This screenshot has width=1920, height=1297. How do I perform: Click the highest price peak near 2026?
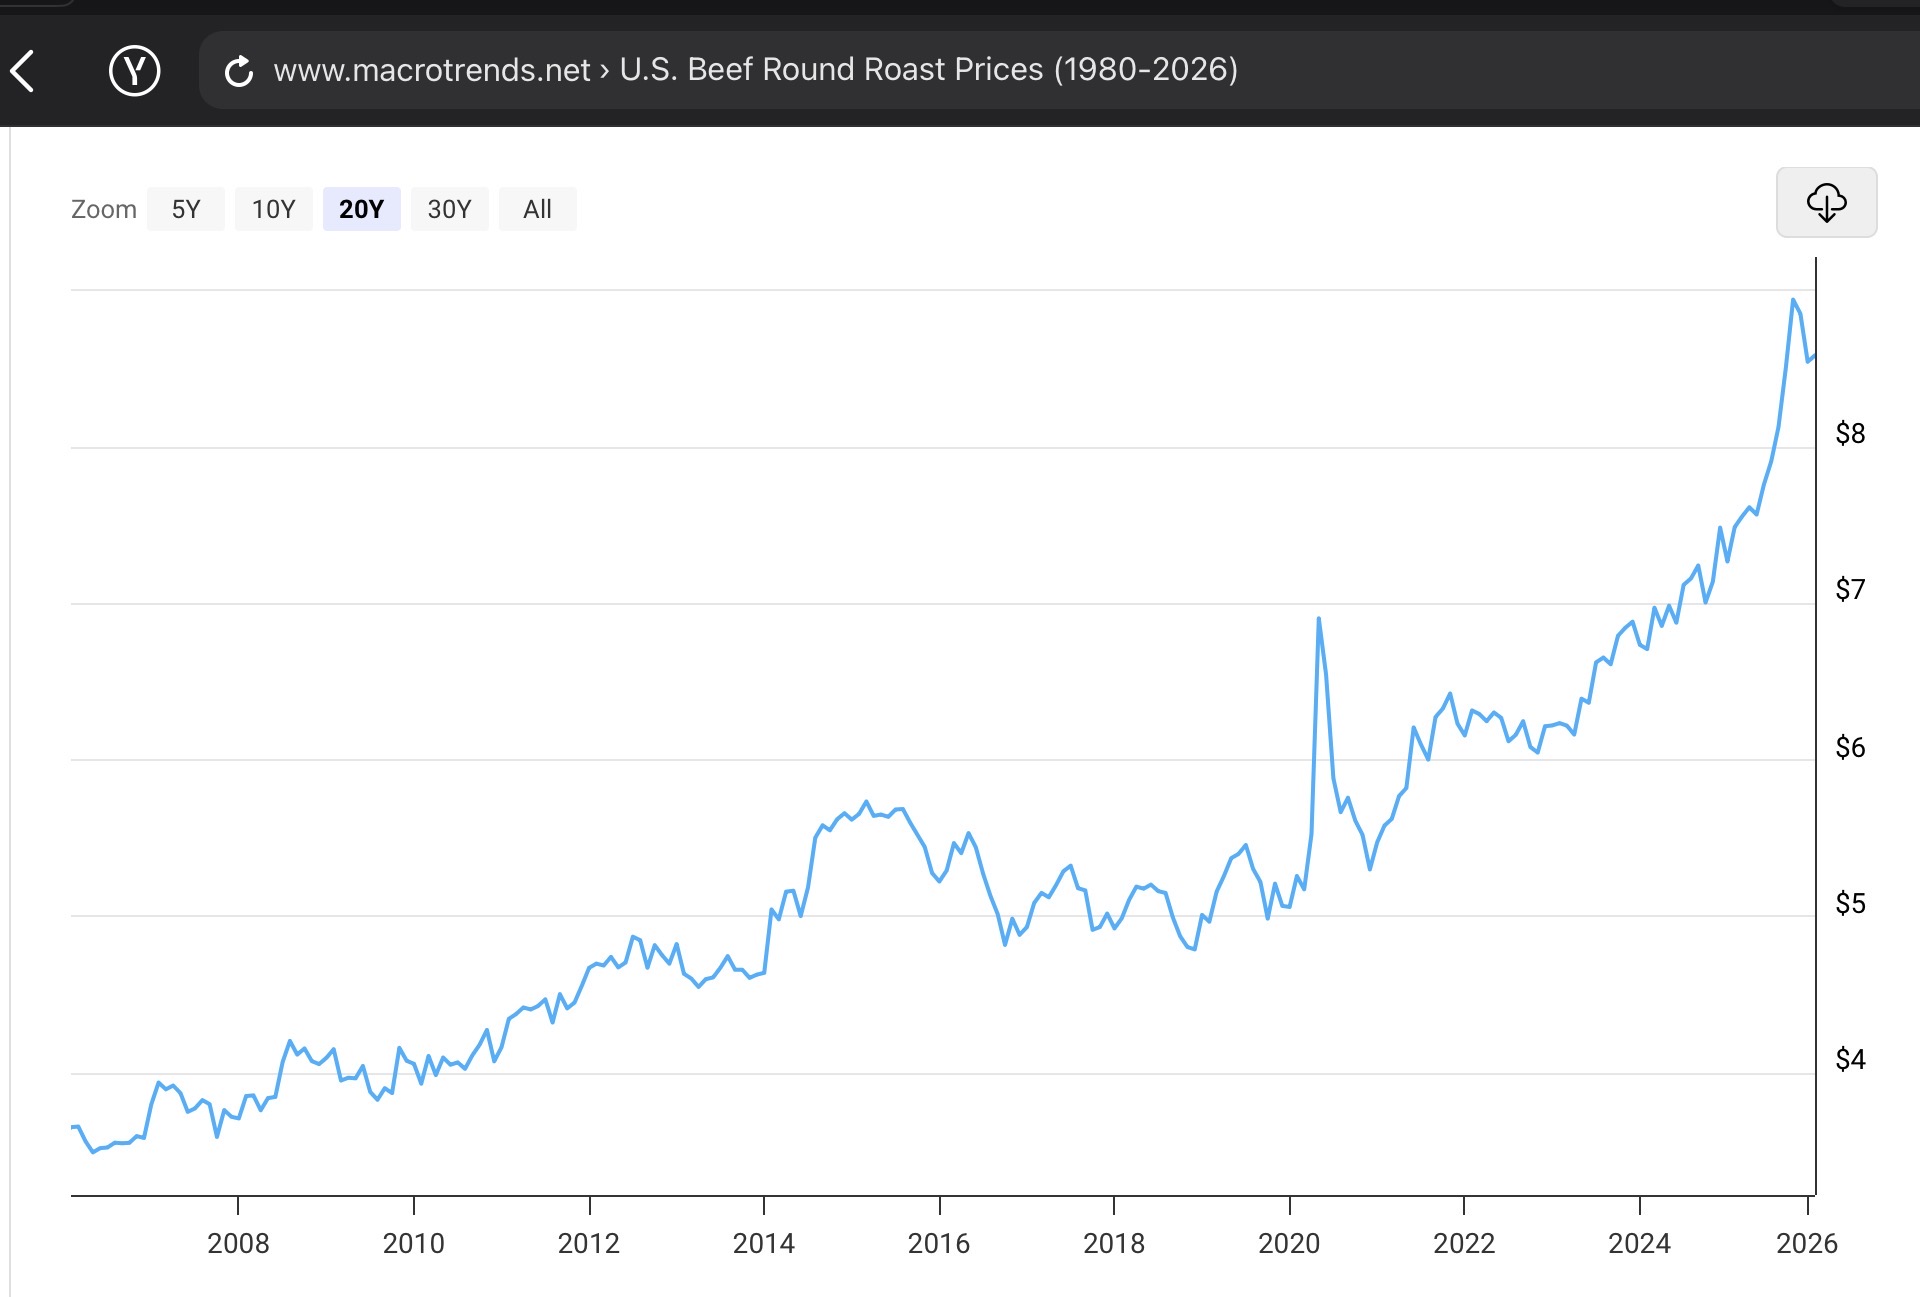pos(1793,300)
